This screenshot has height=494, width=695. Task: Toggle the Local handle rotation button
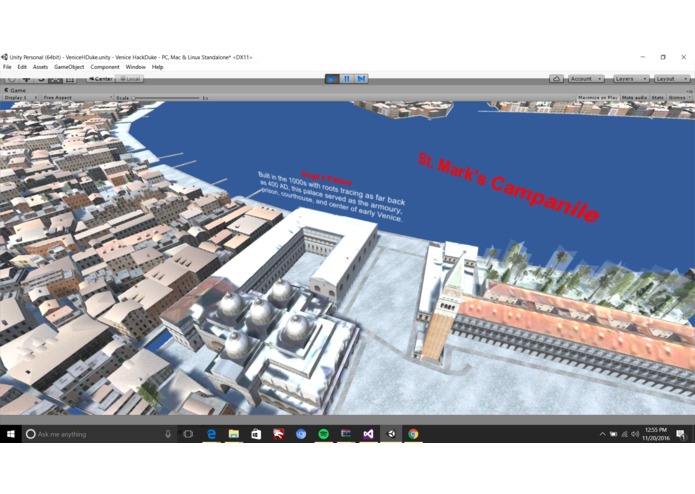tap(130, 79)
